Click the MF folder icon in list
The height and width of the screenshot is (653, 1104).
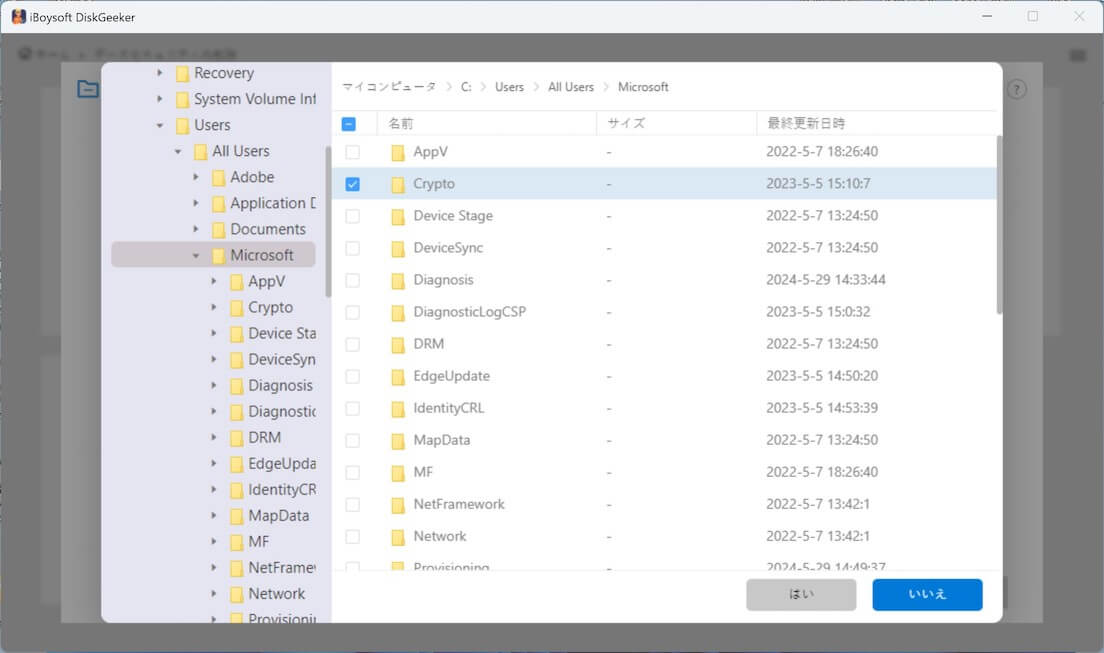398,473
